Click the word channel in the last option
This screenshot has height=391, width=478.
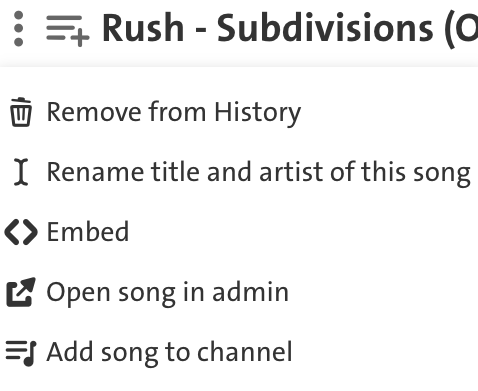pyautogui.click(x=244, y=352)
